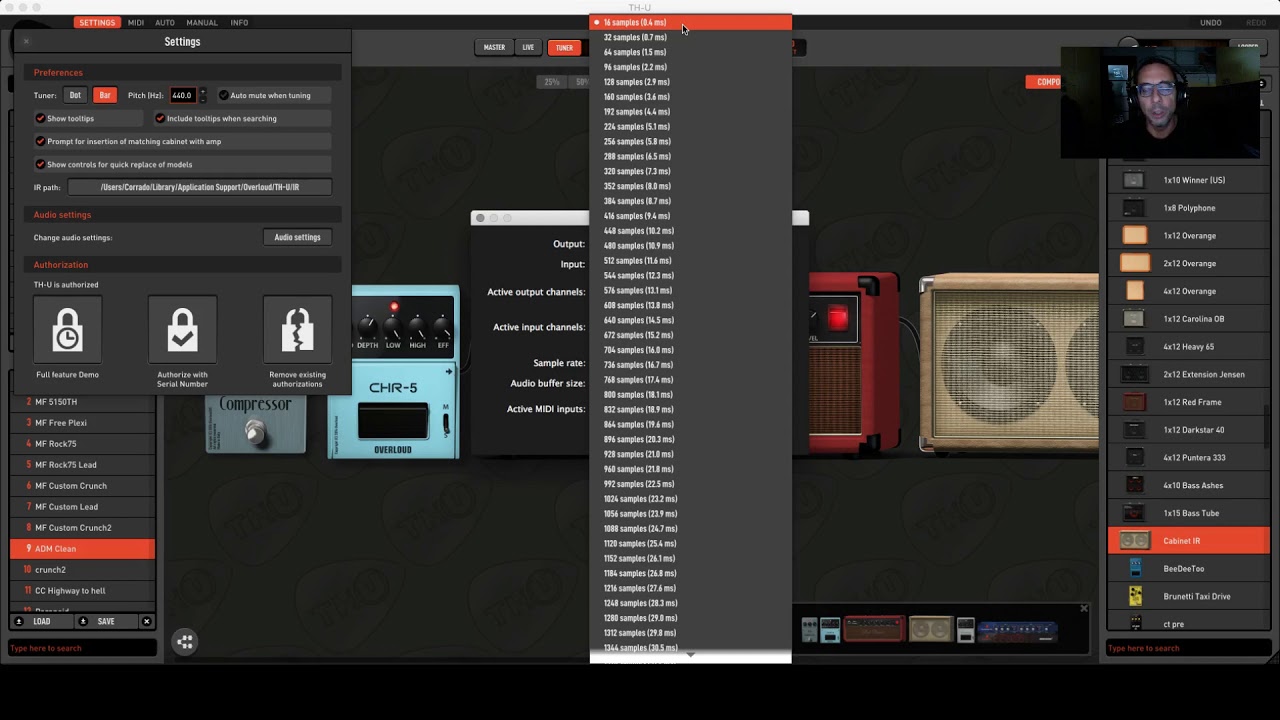Set tuner display to Dot
The width and height of the screenshot is (1280, 720).
tap(75, 95)
